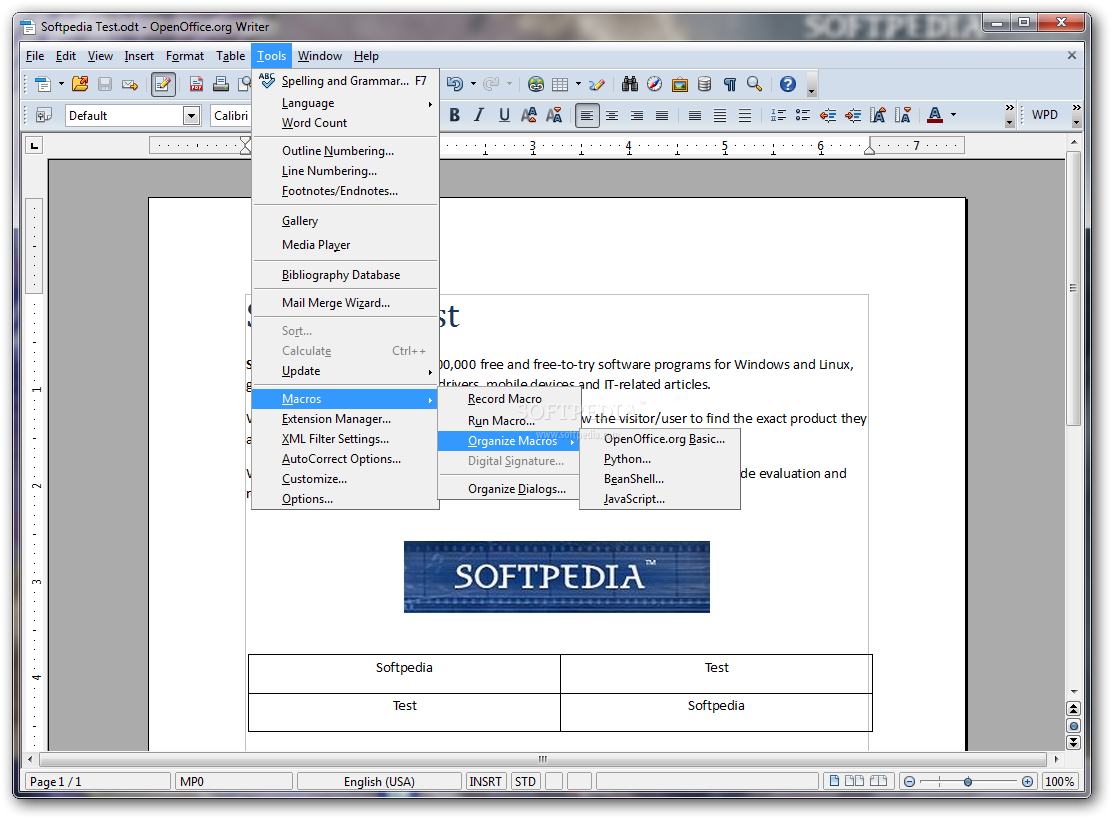Viewport: 1112px width, 819px height.
Task: Toggle Align Right paragraph button
Action: [x=637, y=115]
